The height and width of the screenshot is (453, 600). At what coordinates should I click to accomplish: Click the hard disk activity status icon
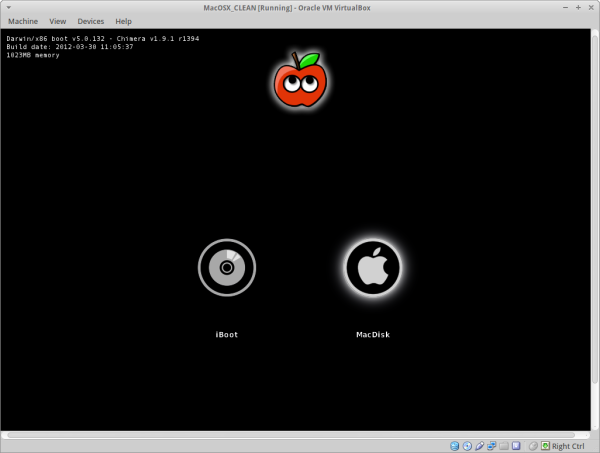(x=455, y=446)
